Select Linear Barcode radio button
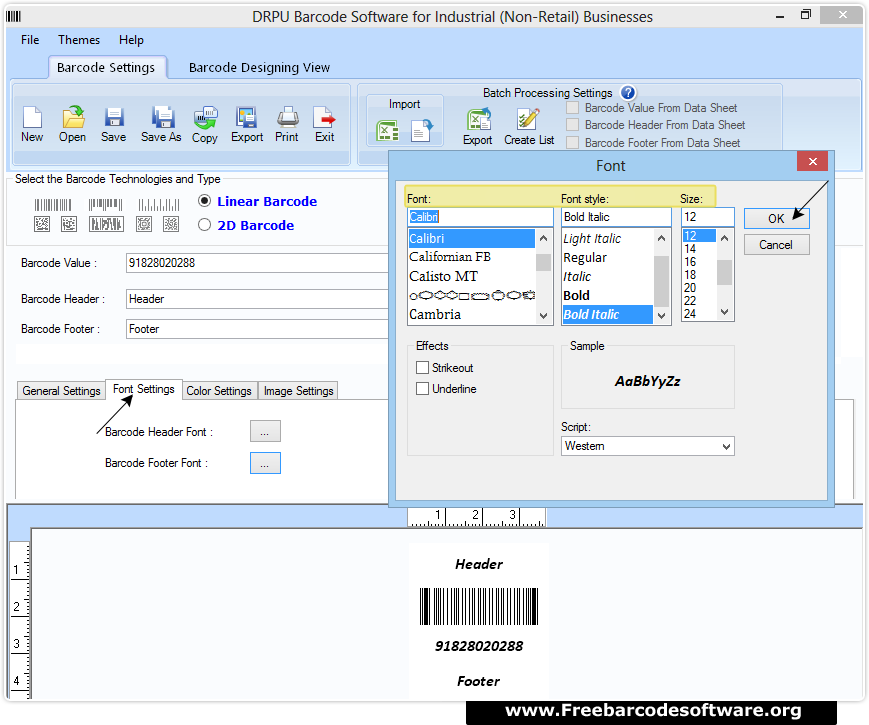 click(x=205, y=201)
